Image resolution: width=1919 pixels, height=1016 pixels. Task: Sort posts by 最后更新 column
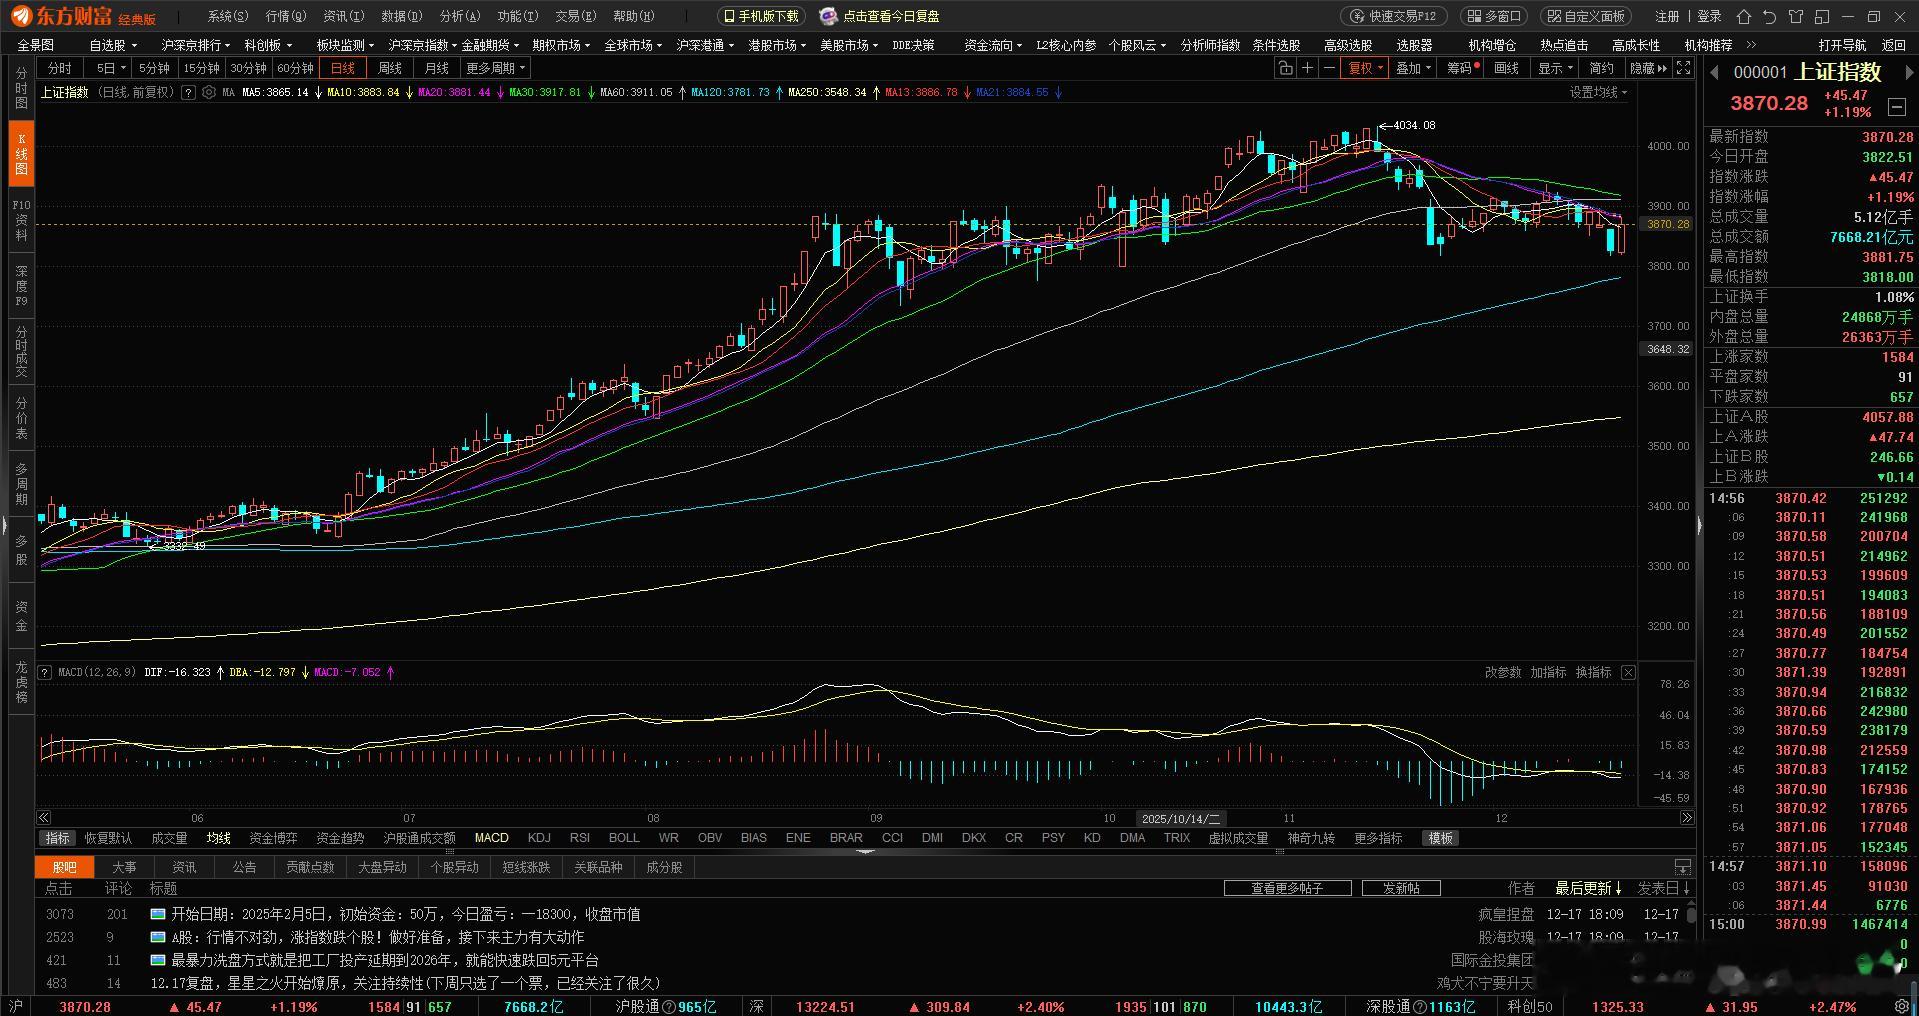coord(1588,888)
